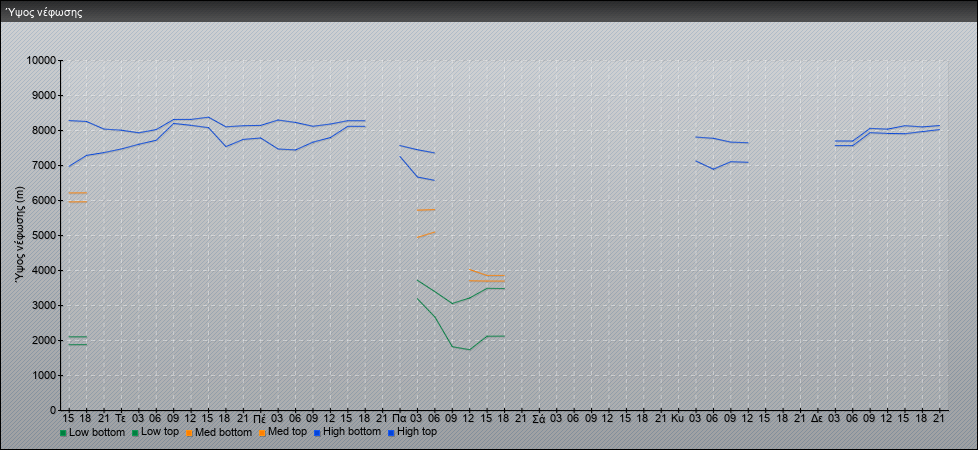Click the 10000 y-axis label
This screenshot has width=978, height=450.
[x=41, y=61]
